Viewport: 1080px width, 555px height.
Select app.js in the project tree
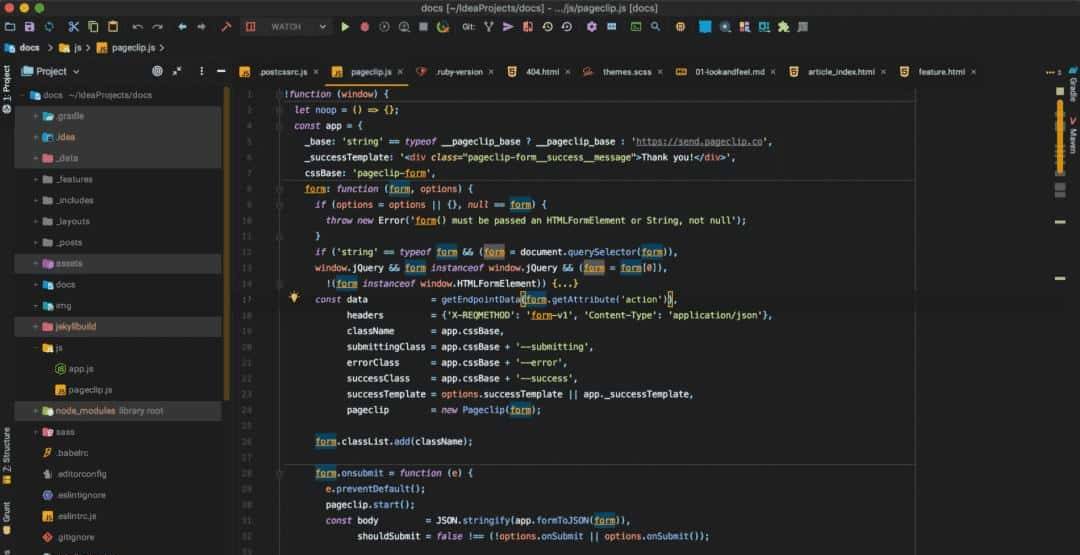pyautogui.click(x=81, y=369)
